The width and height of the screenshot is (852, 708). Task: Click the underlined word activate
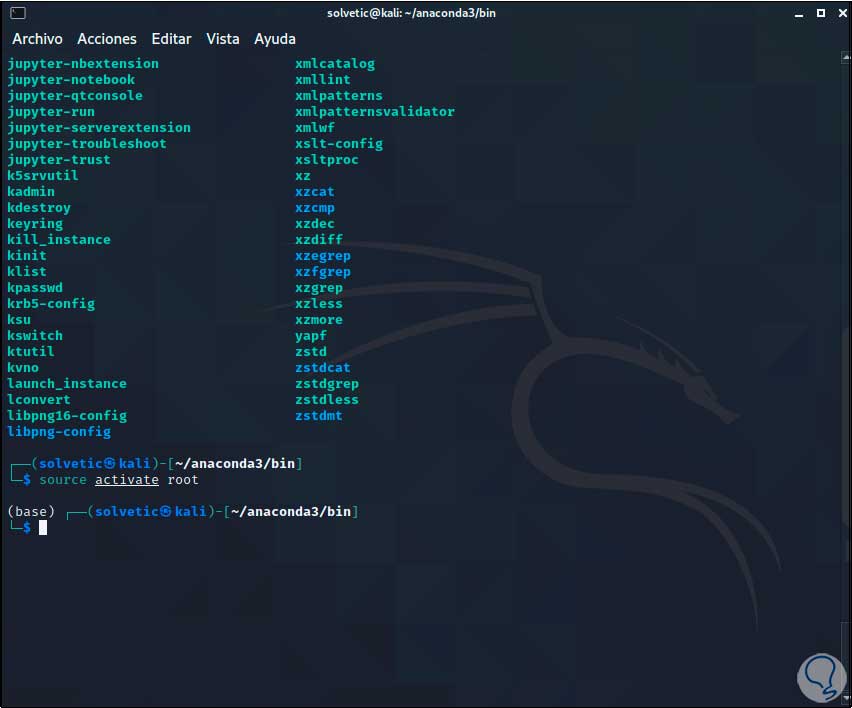127,480
